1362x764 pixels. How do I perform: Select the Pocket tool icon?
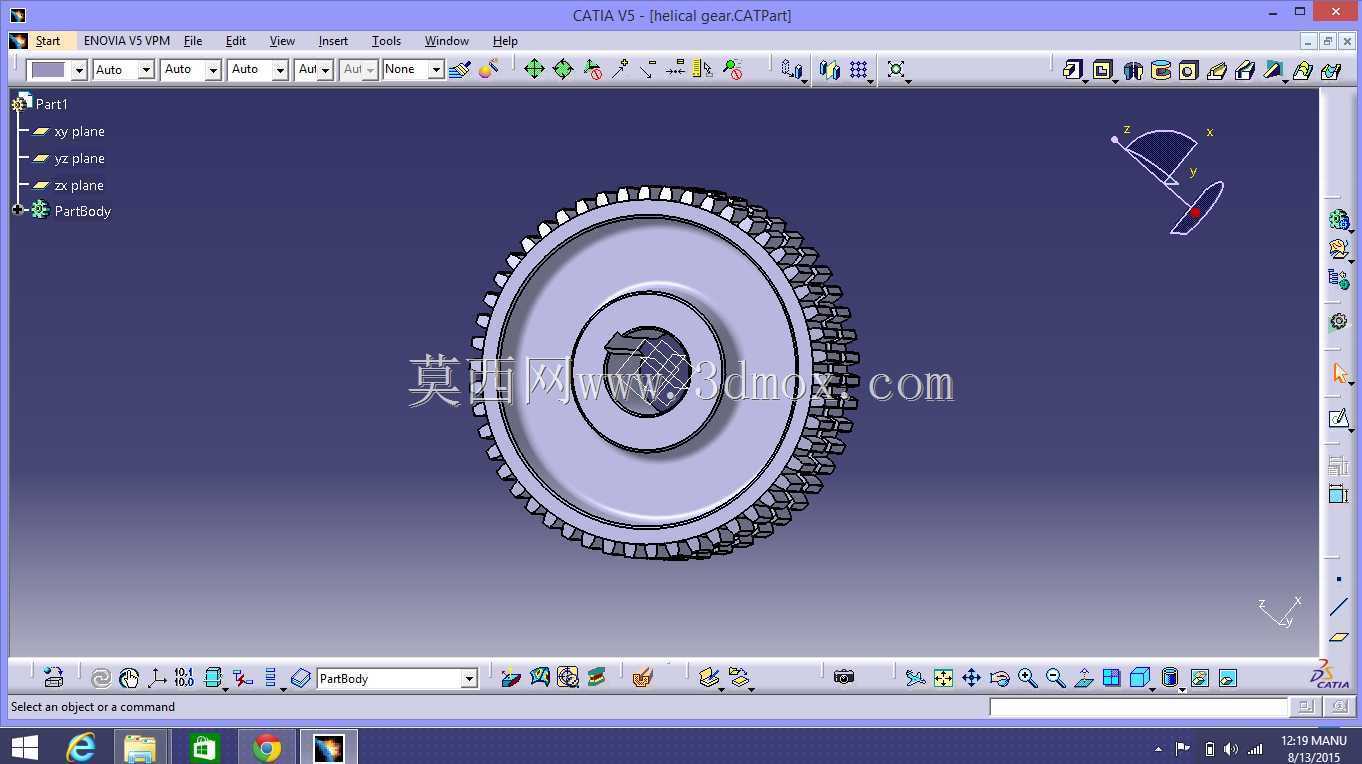tap(1102, 70)
